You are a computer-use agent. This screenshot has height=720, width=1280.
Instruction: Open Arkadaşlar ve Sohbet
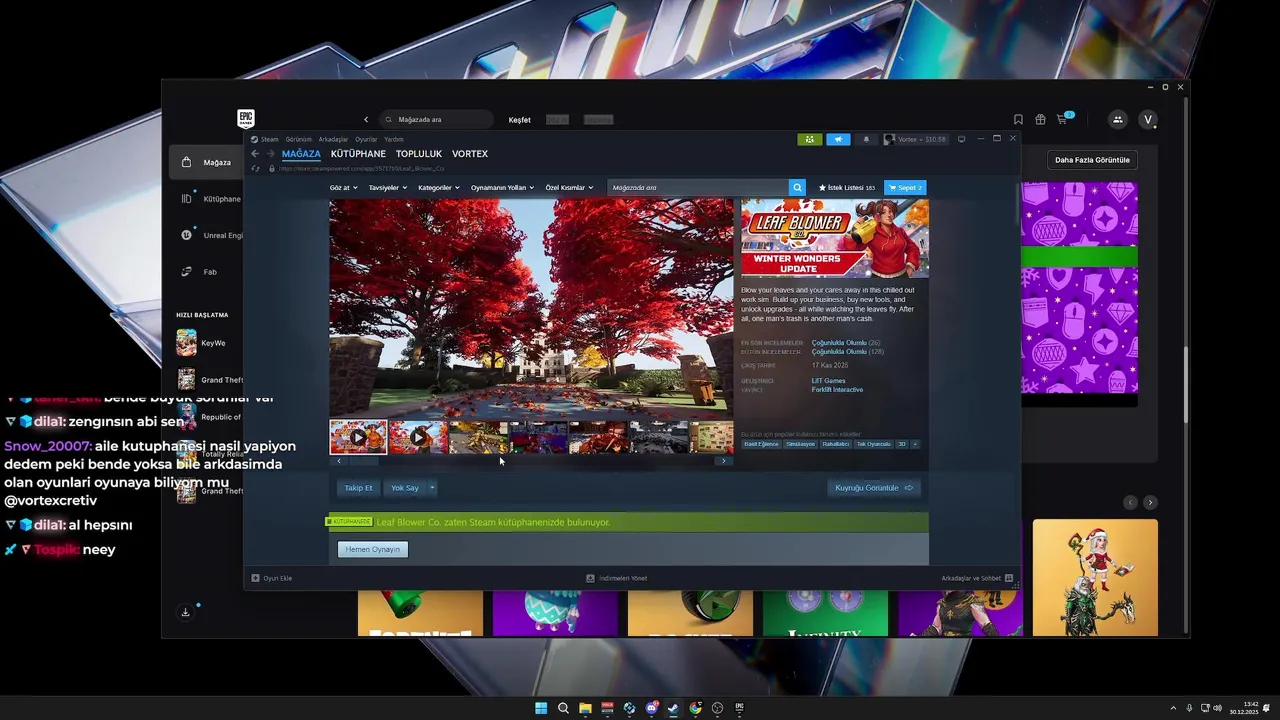coord(977,578)
